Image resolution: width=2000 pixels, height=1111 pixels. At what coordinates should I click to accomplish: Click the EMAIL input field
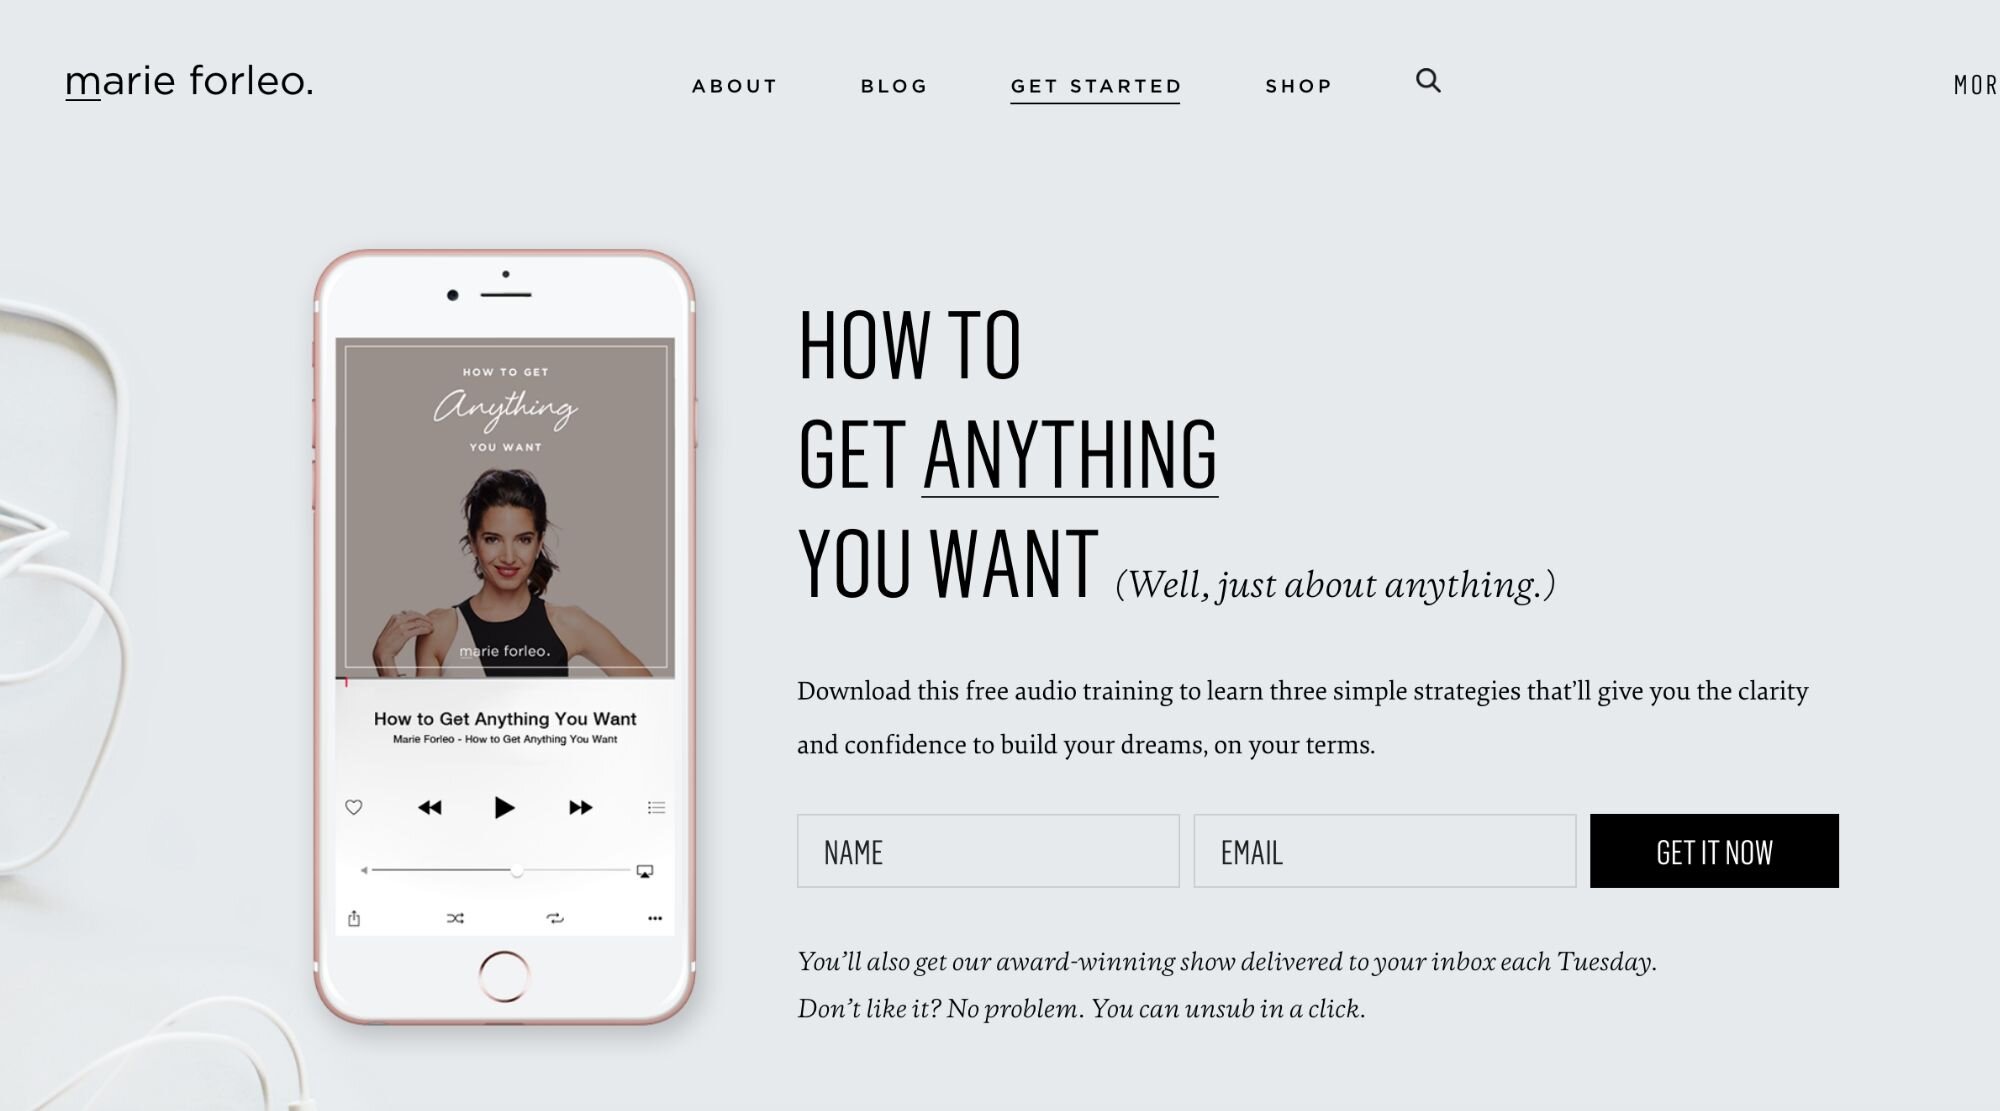click(x=1383, y=850)
